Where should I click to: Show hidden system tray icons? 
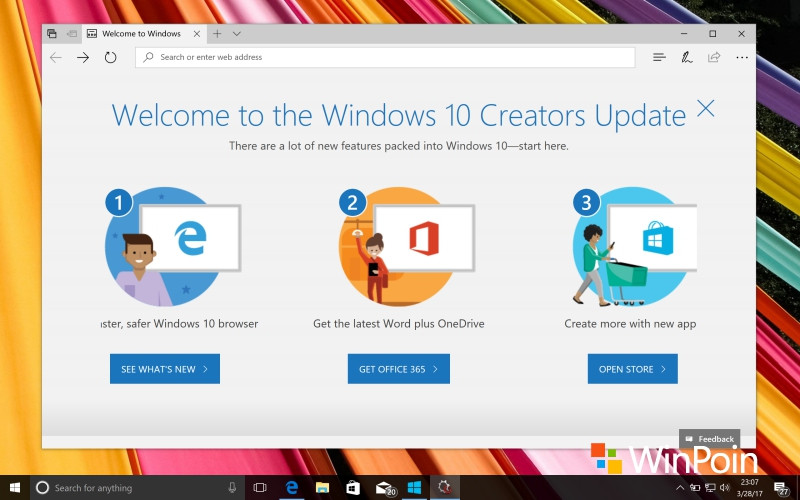point(680,488)
